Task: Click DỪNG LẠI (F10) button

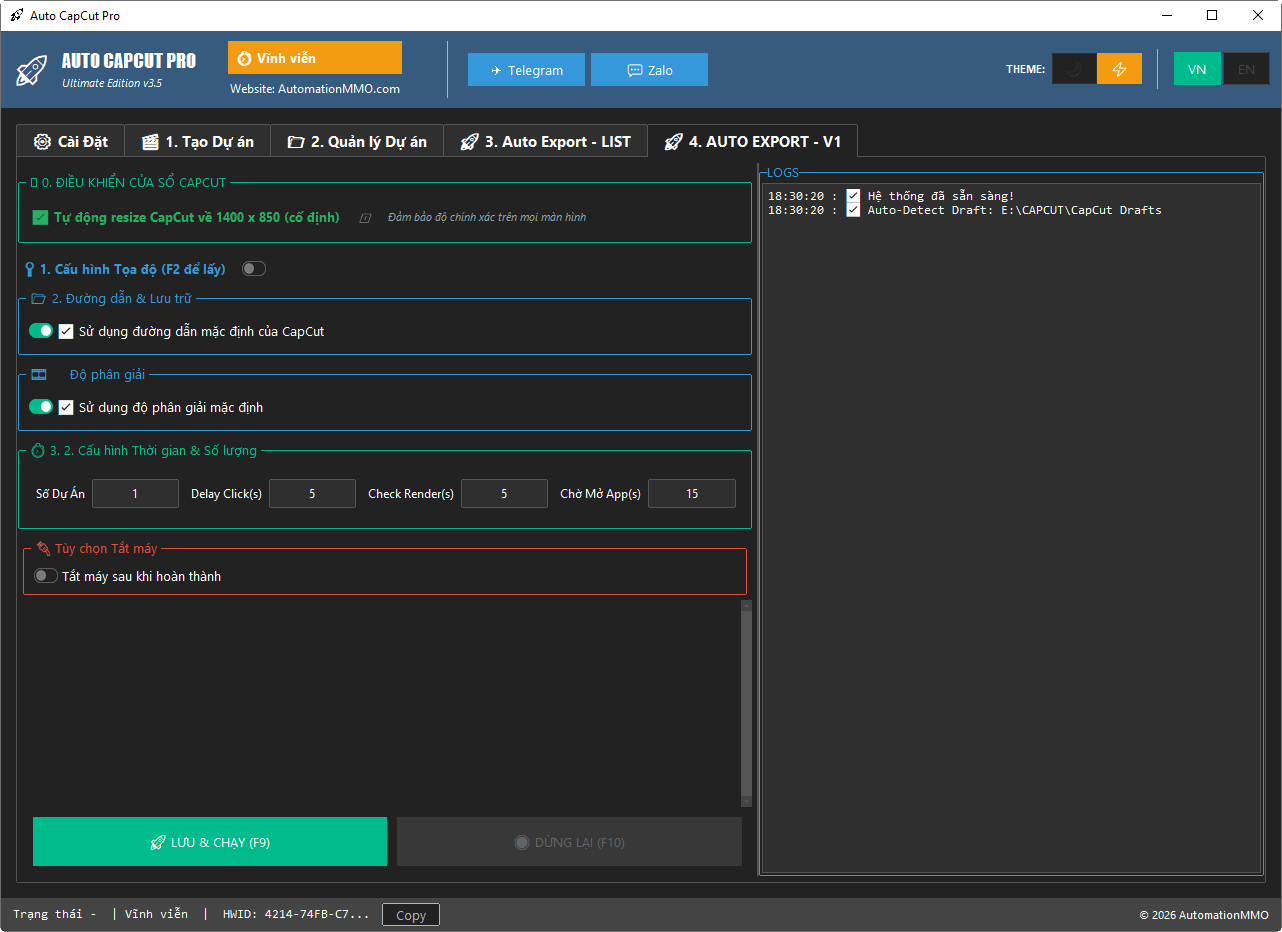Action: tap(569, 842)
